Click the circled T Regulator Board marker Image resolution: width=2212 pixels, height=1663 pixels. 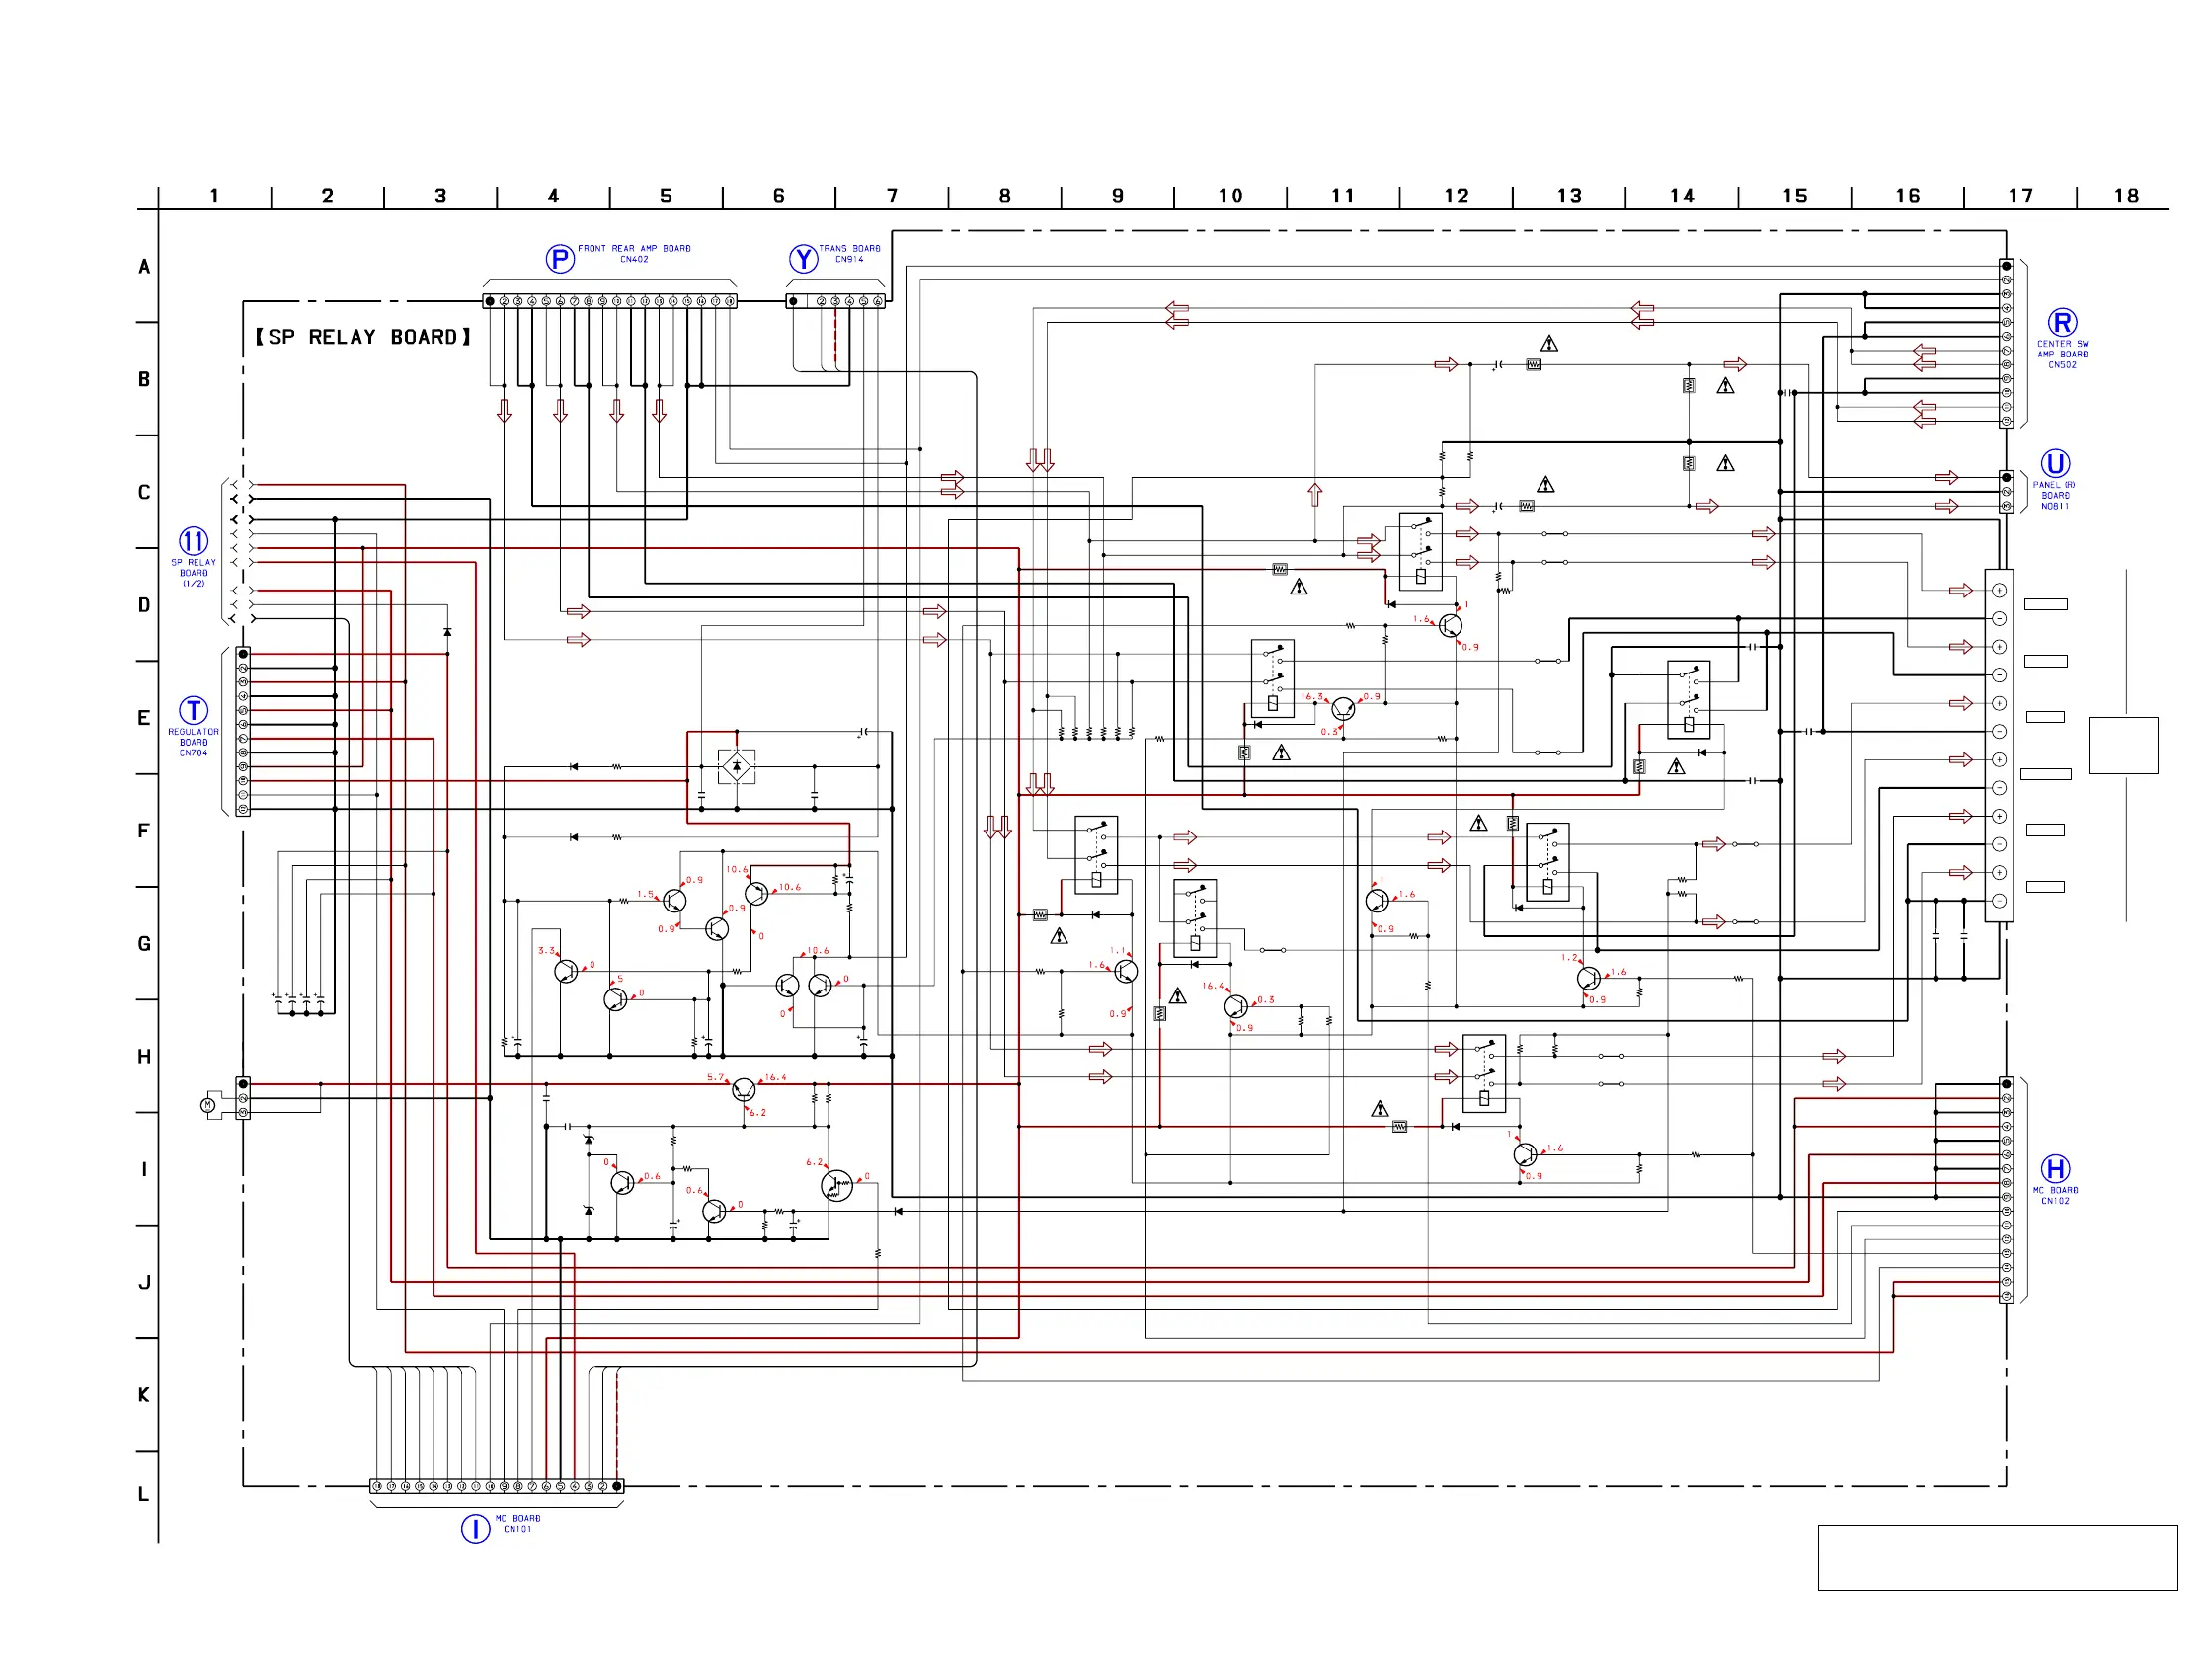193,710
